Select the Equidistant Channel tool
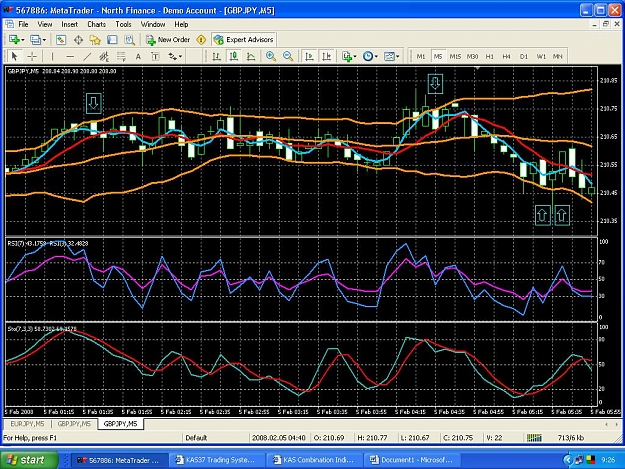 (x=104, y=56)
